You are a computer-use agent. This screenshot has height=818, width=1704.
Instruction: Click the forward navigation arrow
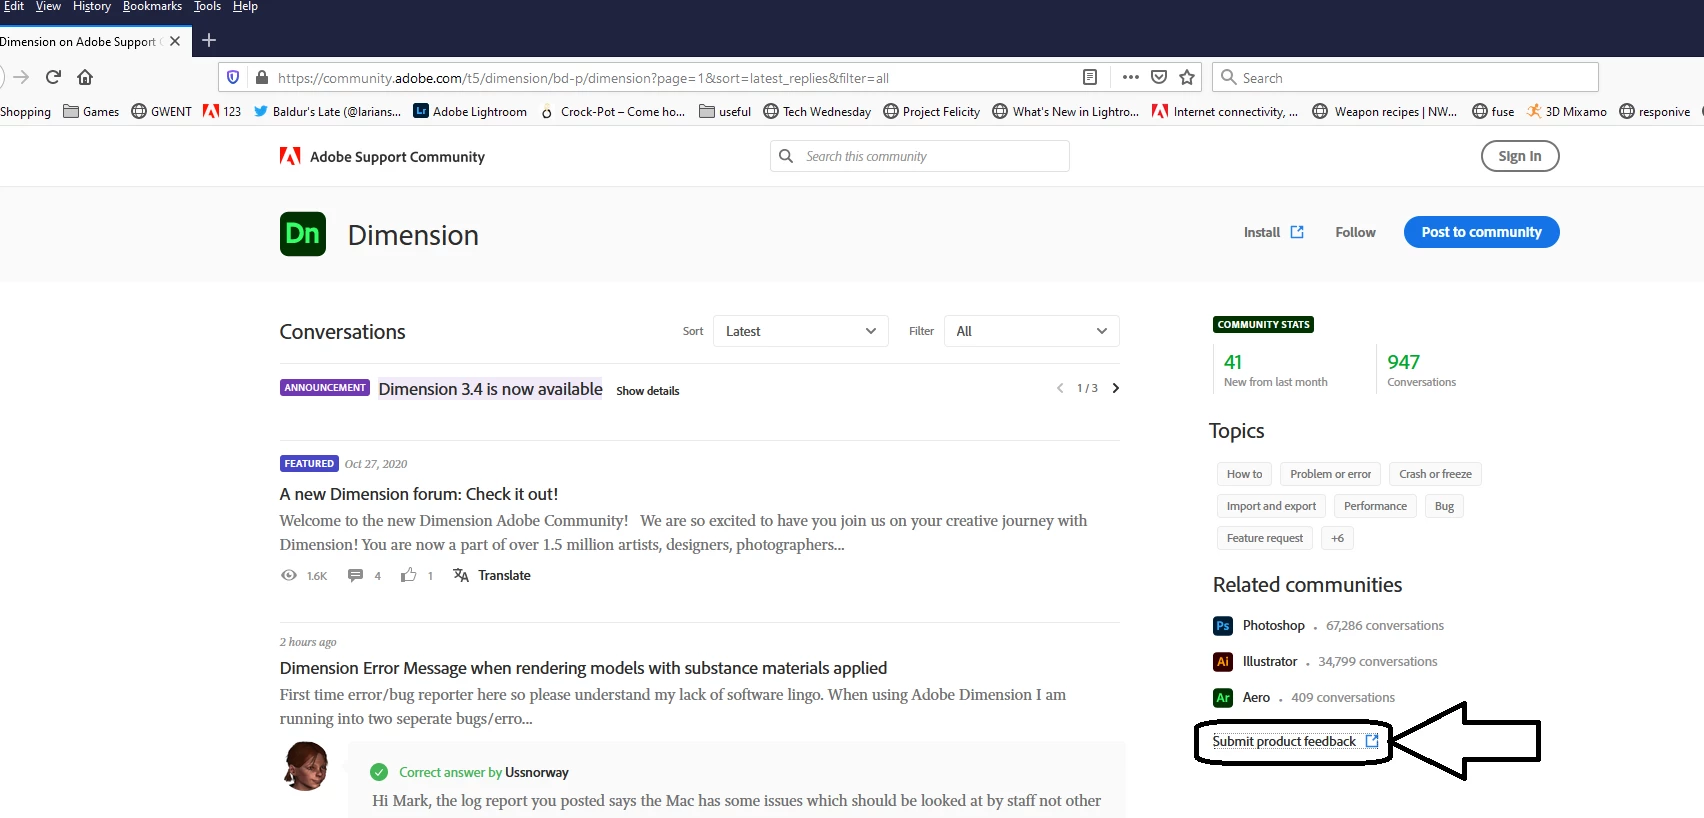pyautogui.click(x=21, y=77)
